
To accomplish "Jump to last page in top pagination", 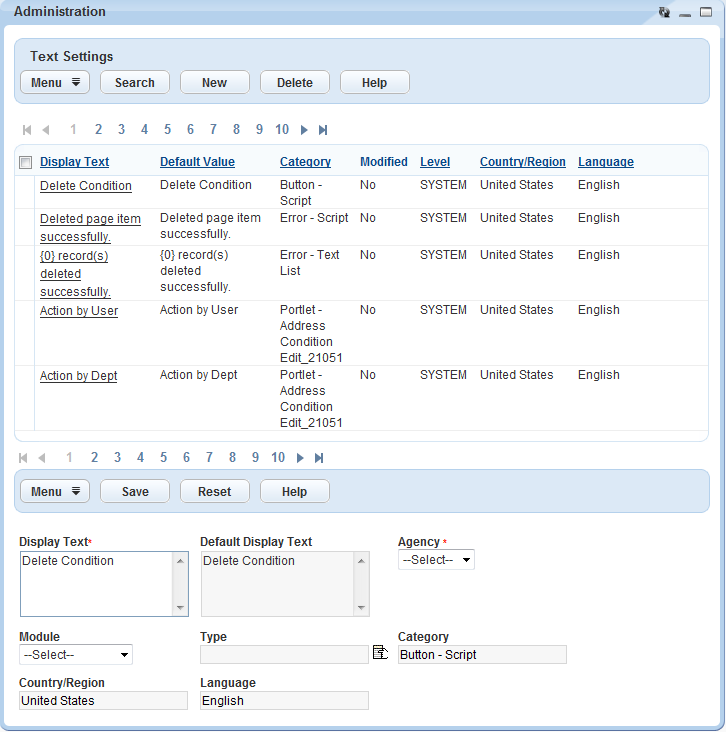I will [323, 130].
